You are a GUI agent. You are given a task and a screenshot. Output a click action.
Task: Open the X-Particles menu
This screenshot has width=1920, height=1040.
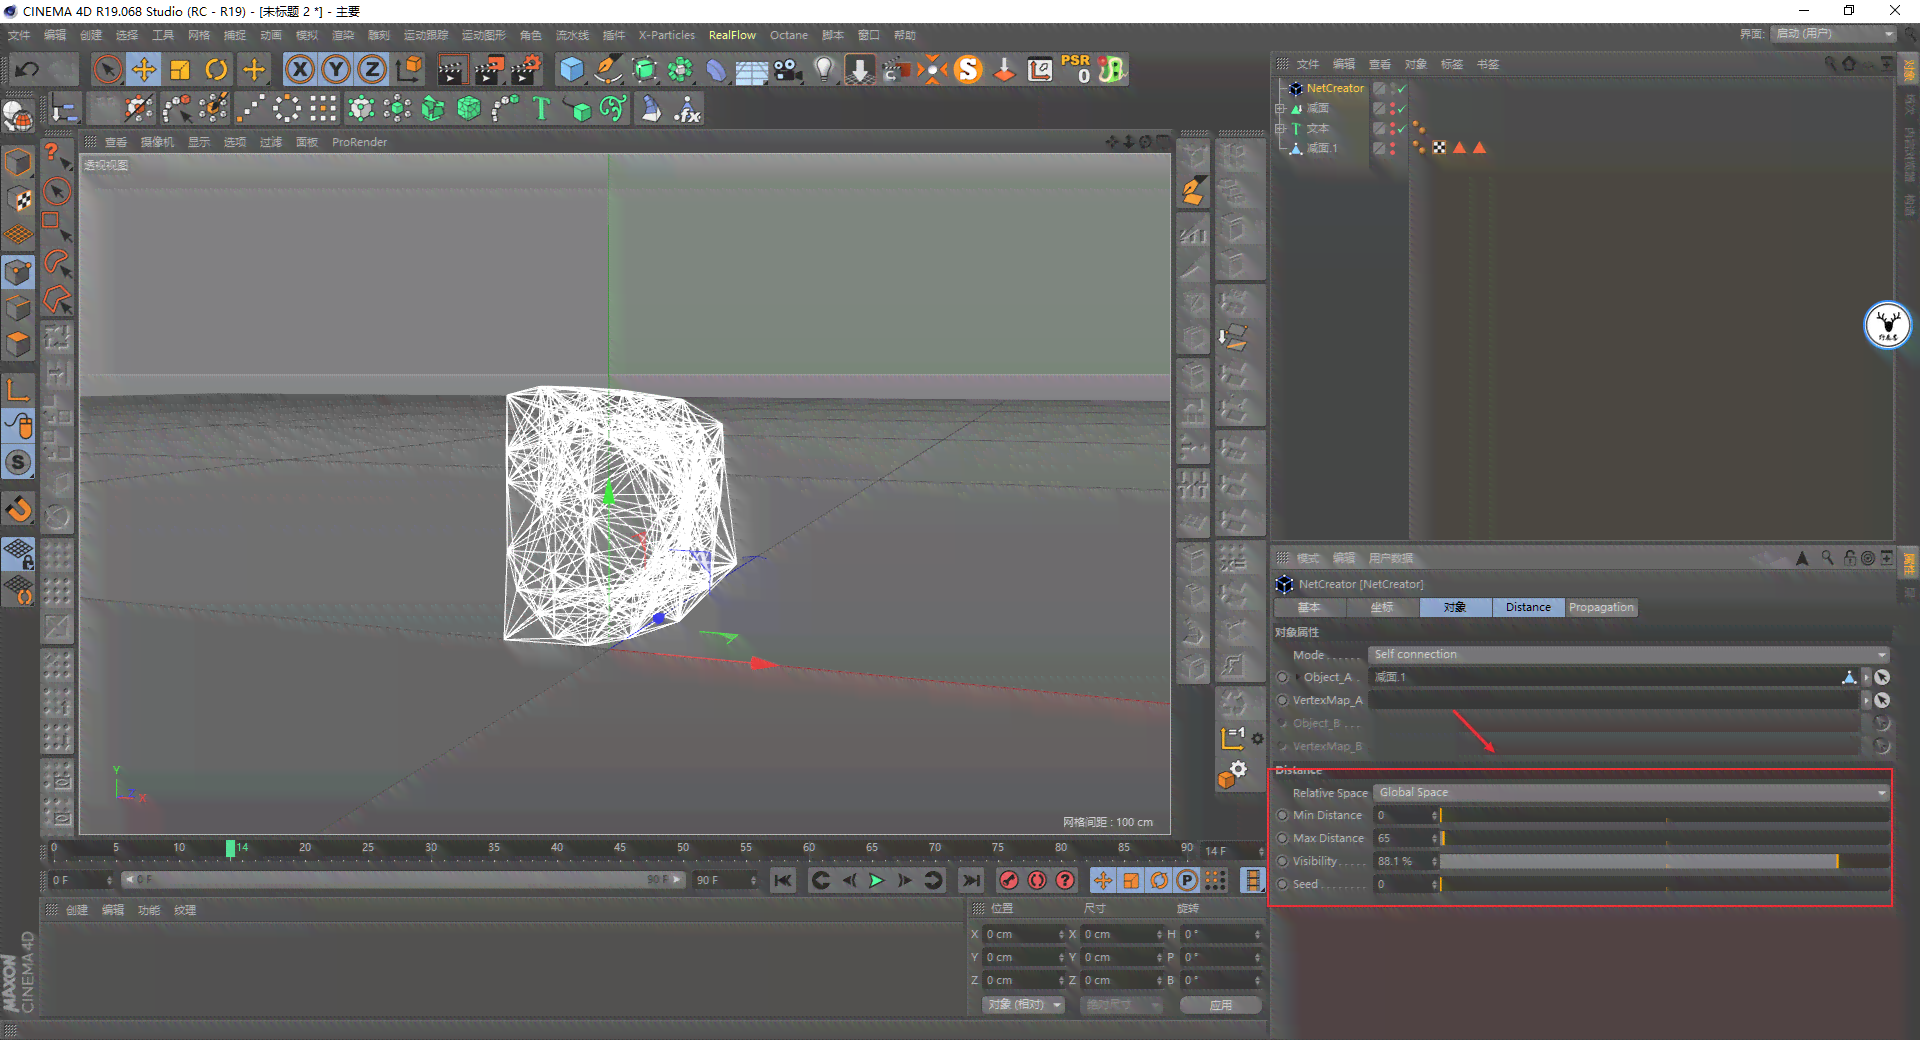(x=667, y=35)
